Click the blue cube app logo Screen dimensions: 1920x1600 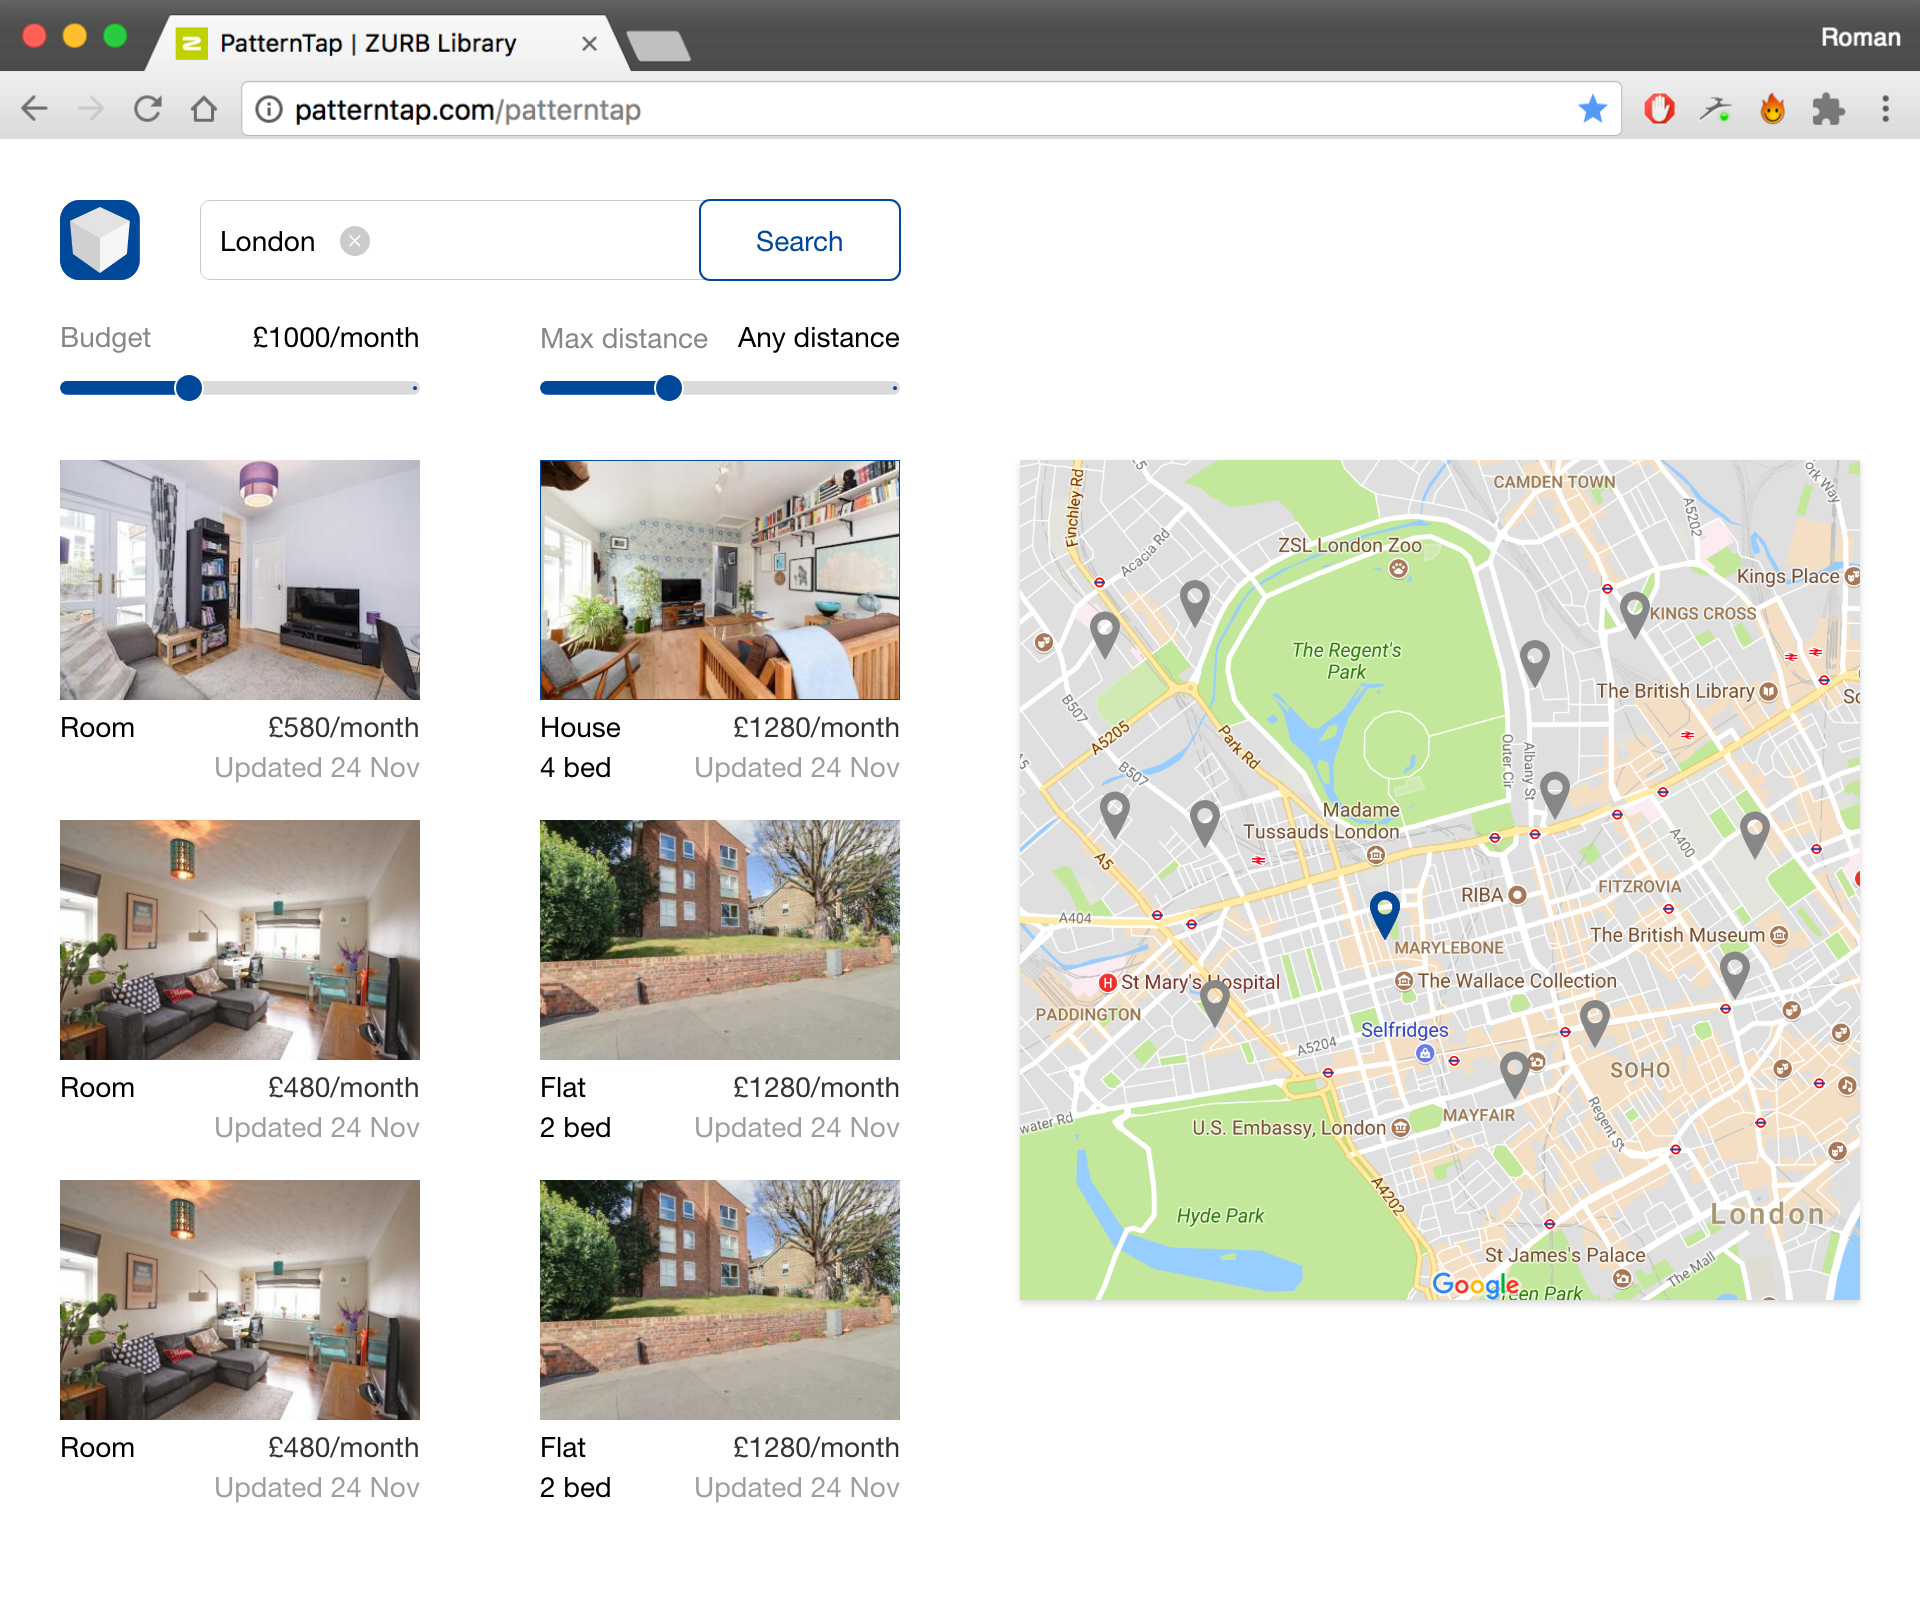[x=100, y=240]
